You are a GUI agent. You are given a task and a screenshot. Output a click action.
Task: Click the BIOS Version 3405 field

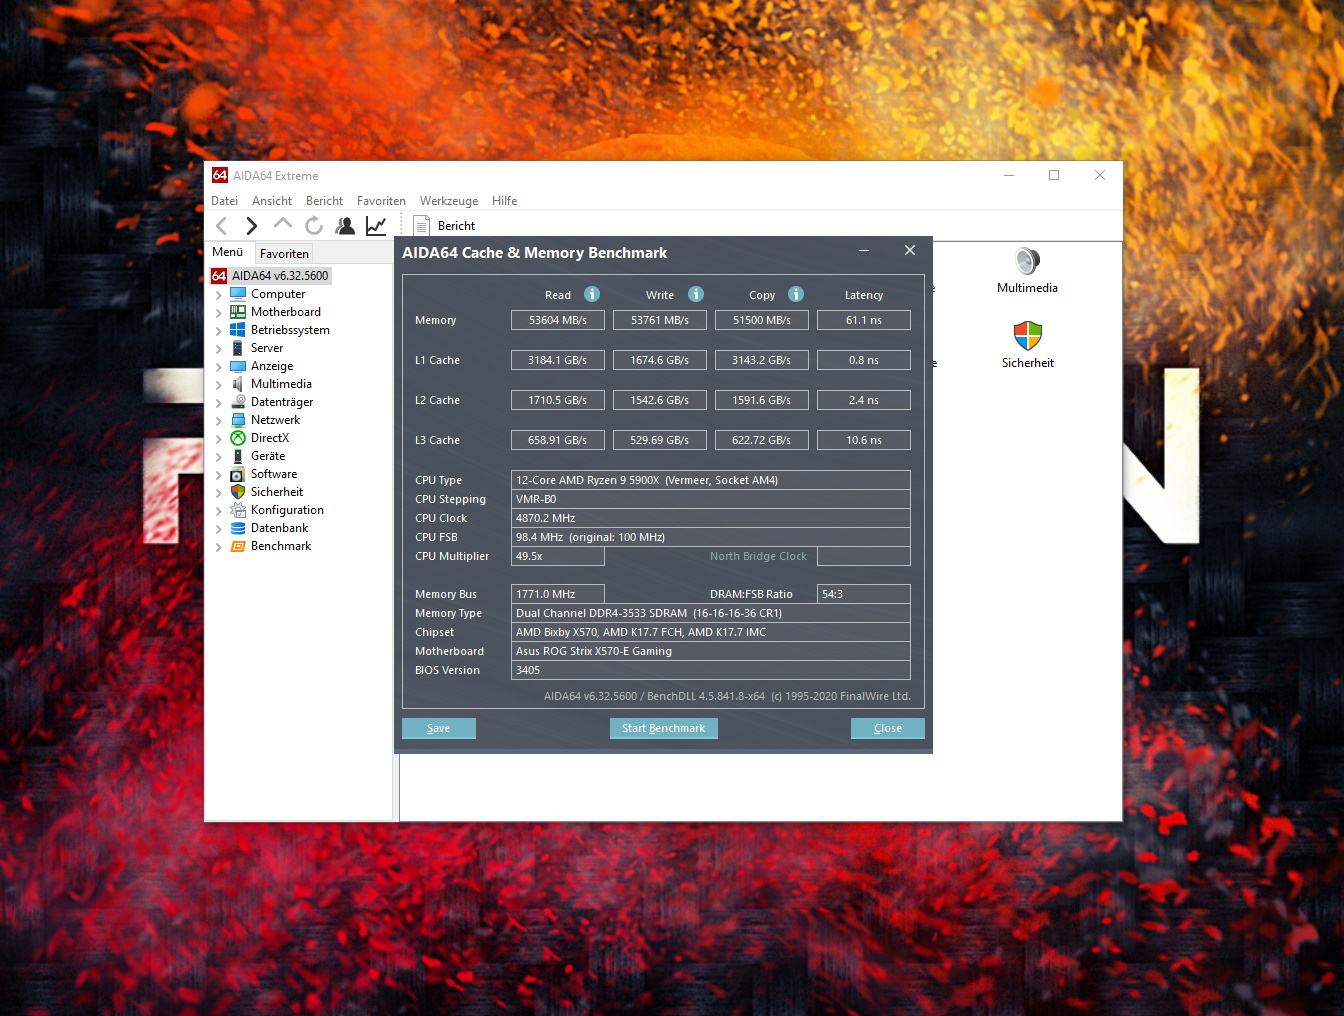point(711,670)
